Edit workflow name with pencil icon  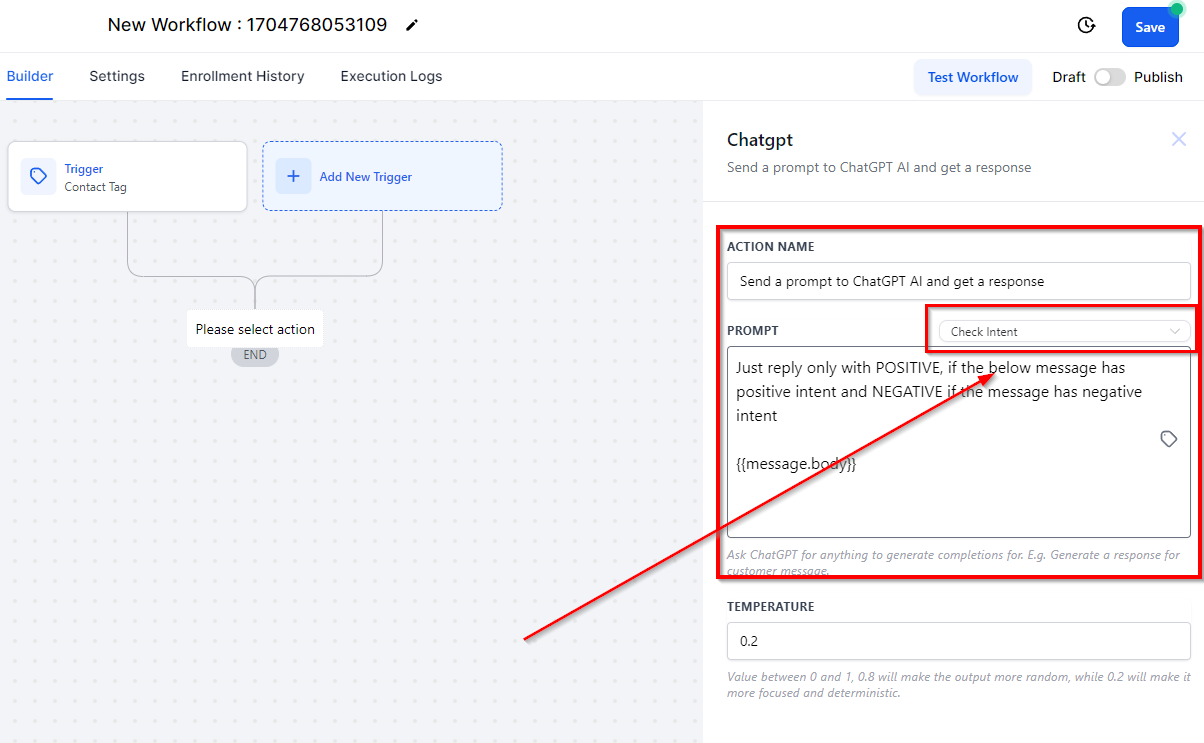pyautogui.click(x=412, y=26)
